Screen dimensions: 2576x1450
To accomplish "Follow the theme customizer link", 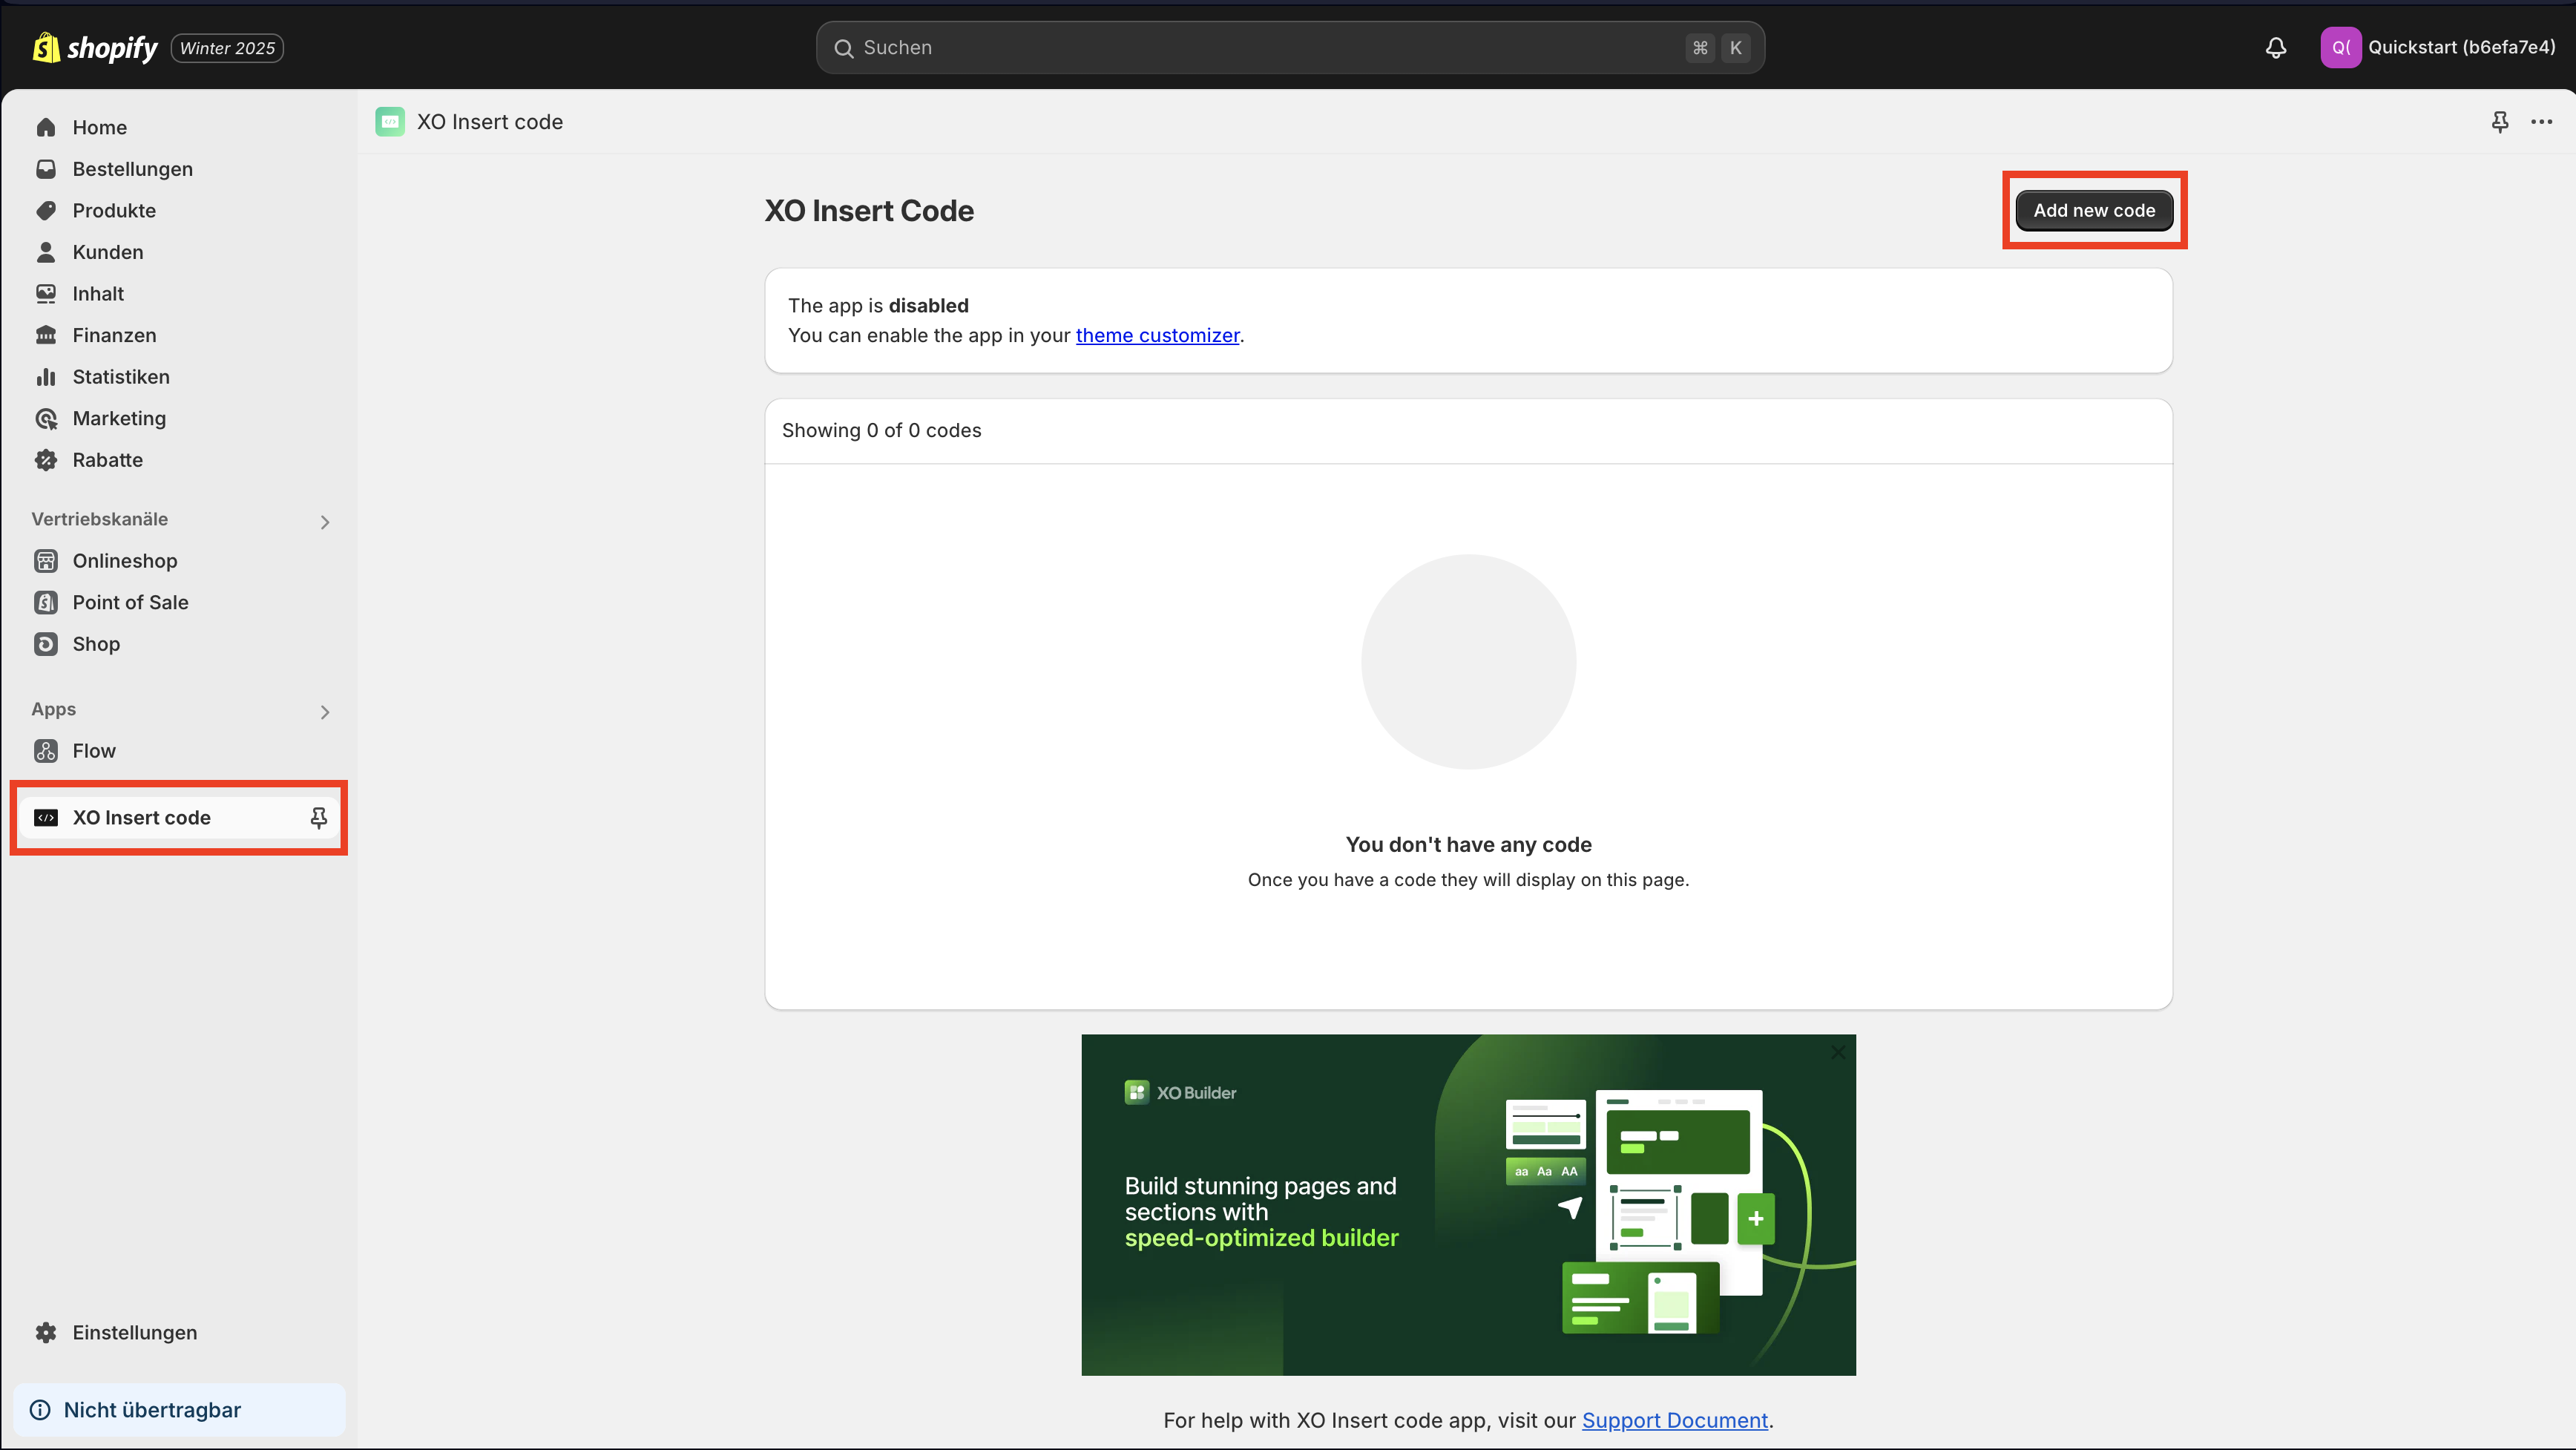I will click(x=1157, y=336).
